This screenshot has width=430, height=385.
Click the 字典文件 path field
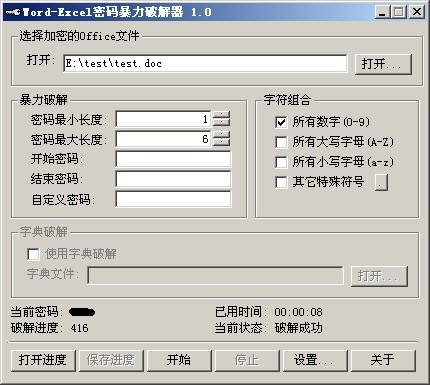coord(215,275)
